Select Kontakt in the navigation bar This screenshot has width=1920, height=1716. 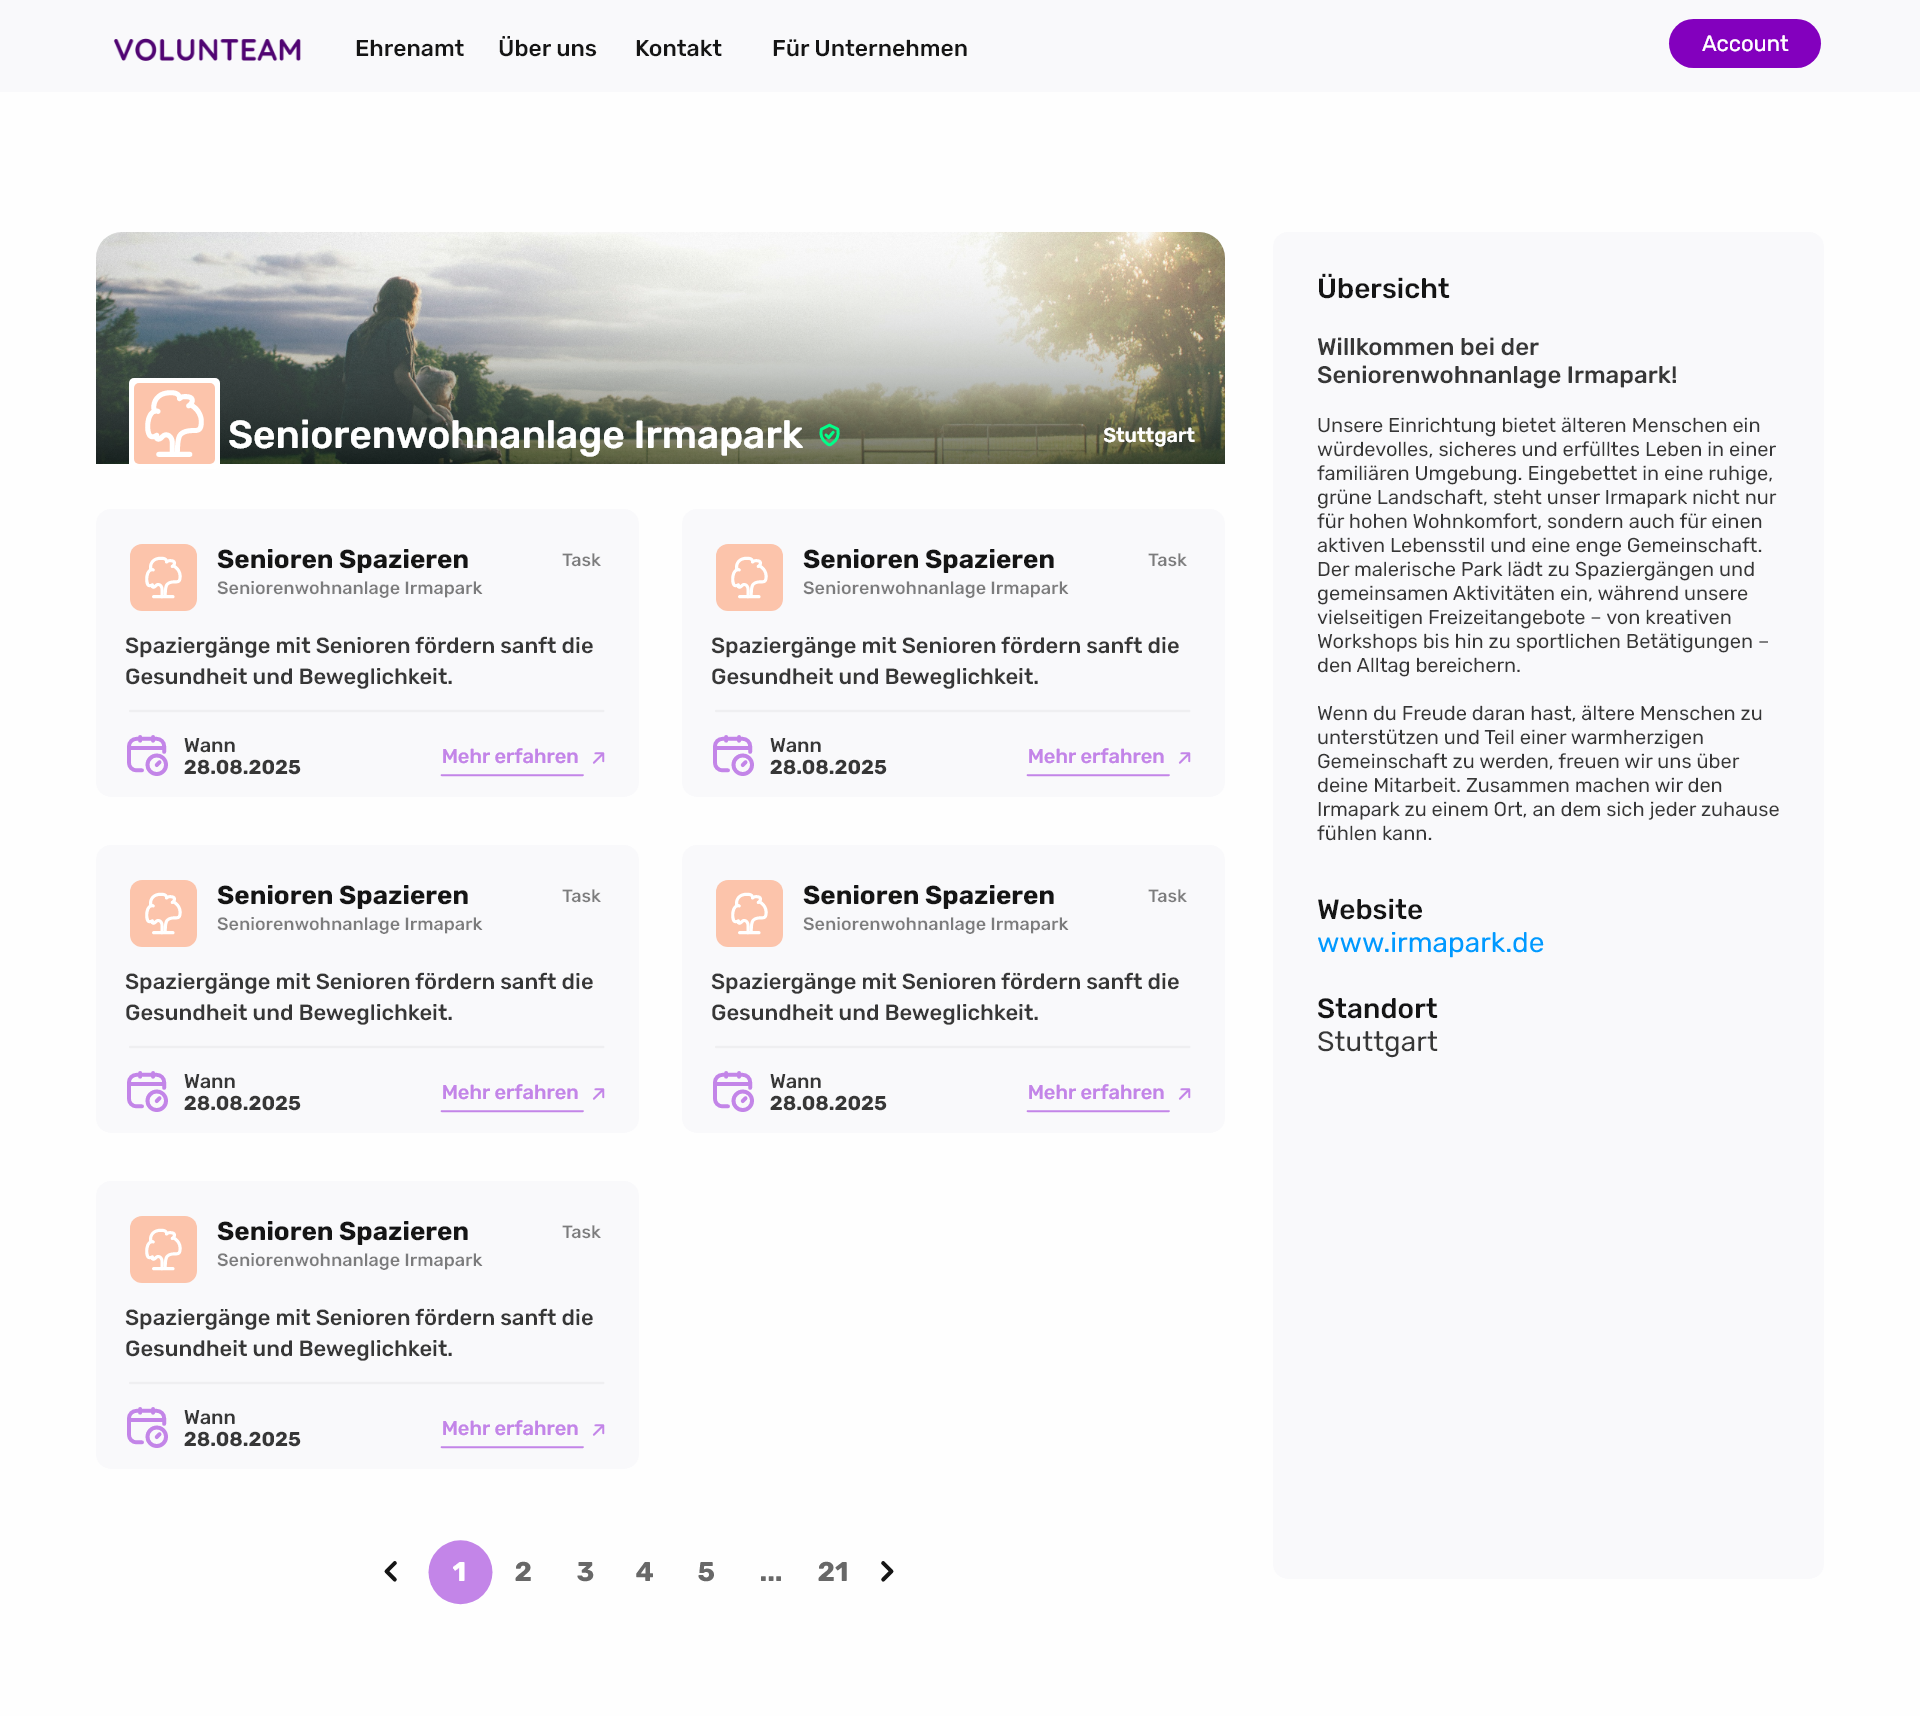click(x=678, y=48)
